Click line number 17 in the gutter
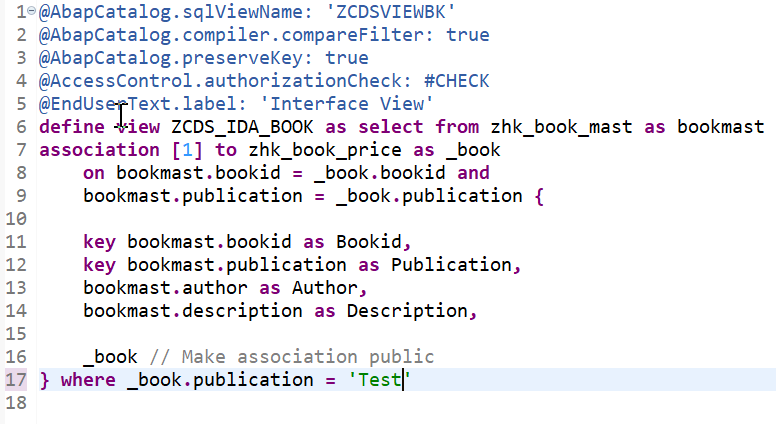The image size is (776, 424). click(x=15, y=380)
